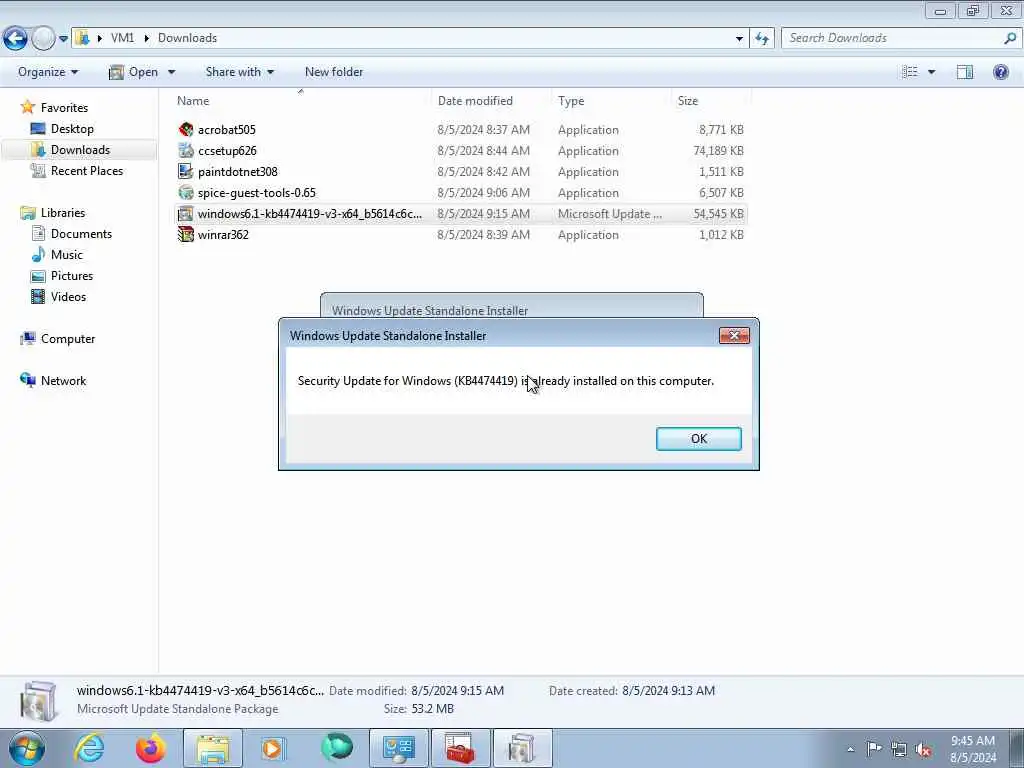Click the Action Center flag icon

coord(874,749)
